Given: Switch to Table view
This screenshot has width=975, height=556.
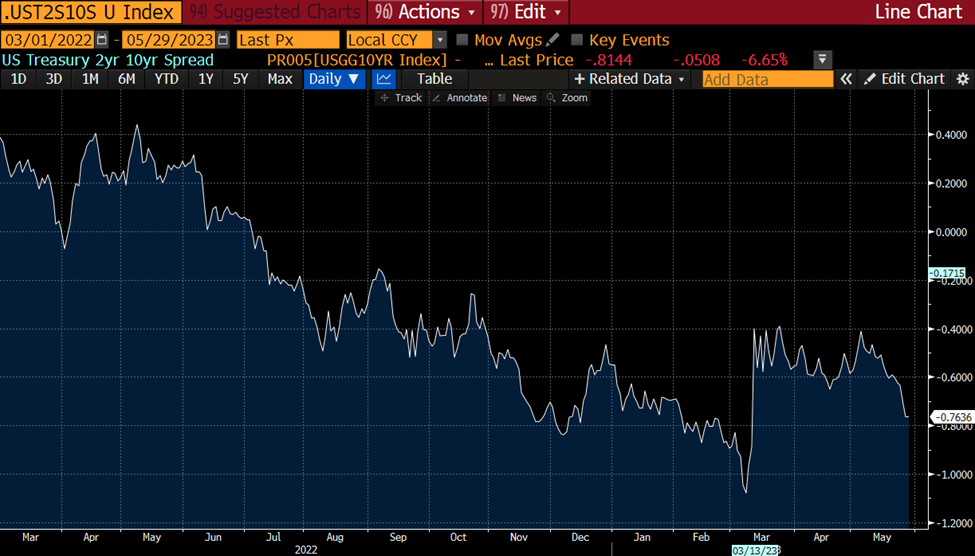Looking at the screenshot, I should click(435, 79).
